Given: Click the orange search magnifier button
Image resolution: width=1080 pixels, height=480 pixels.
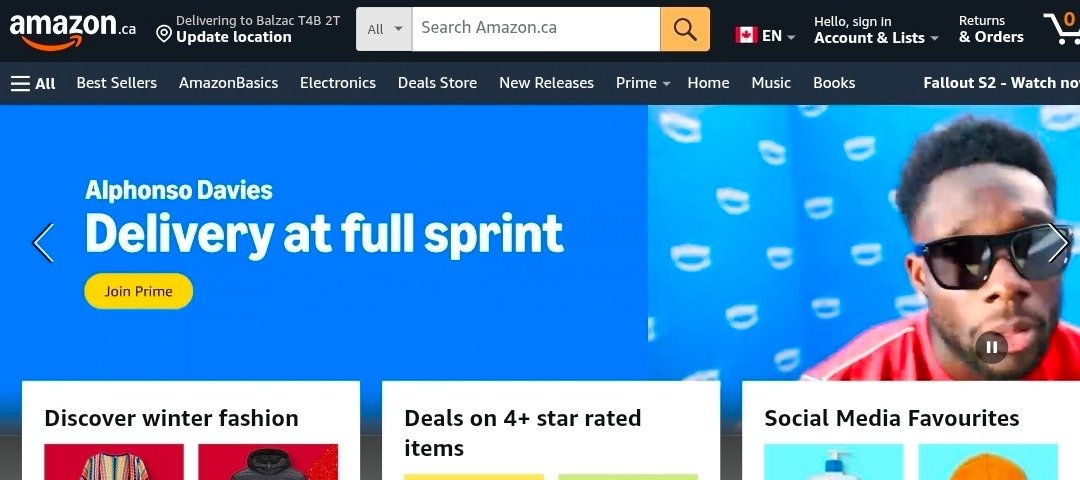Looking at the screenshot, I should click(x=685, y=29).
